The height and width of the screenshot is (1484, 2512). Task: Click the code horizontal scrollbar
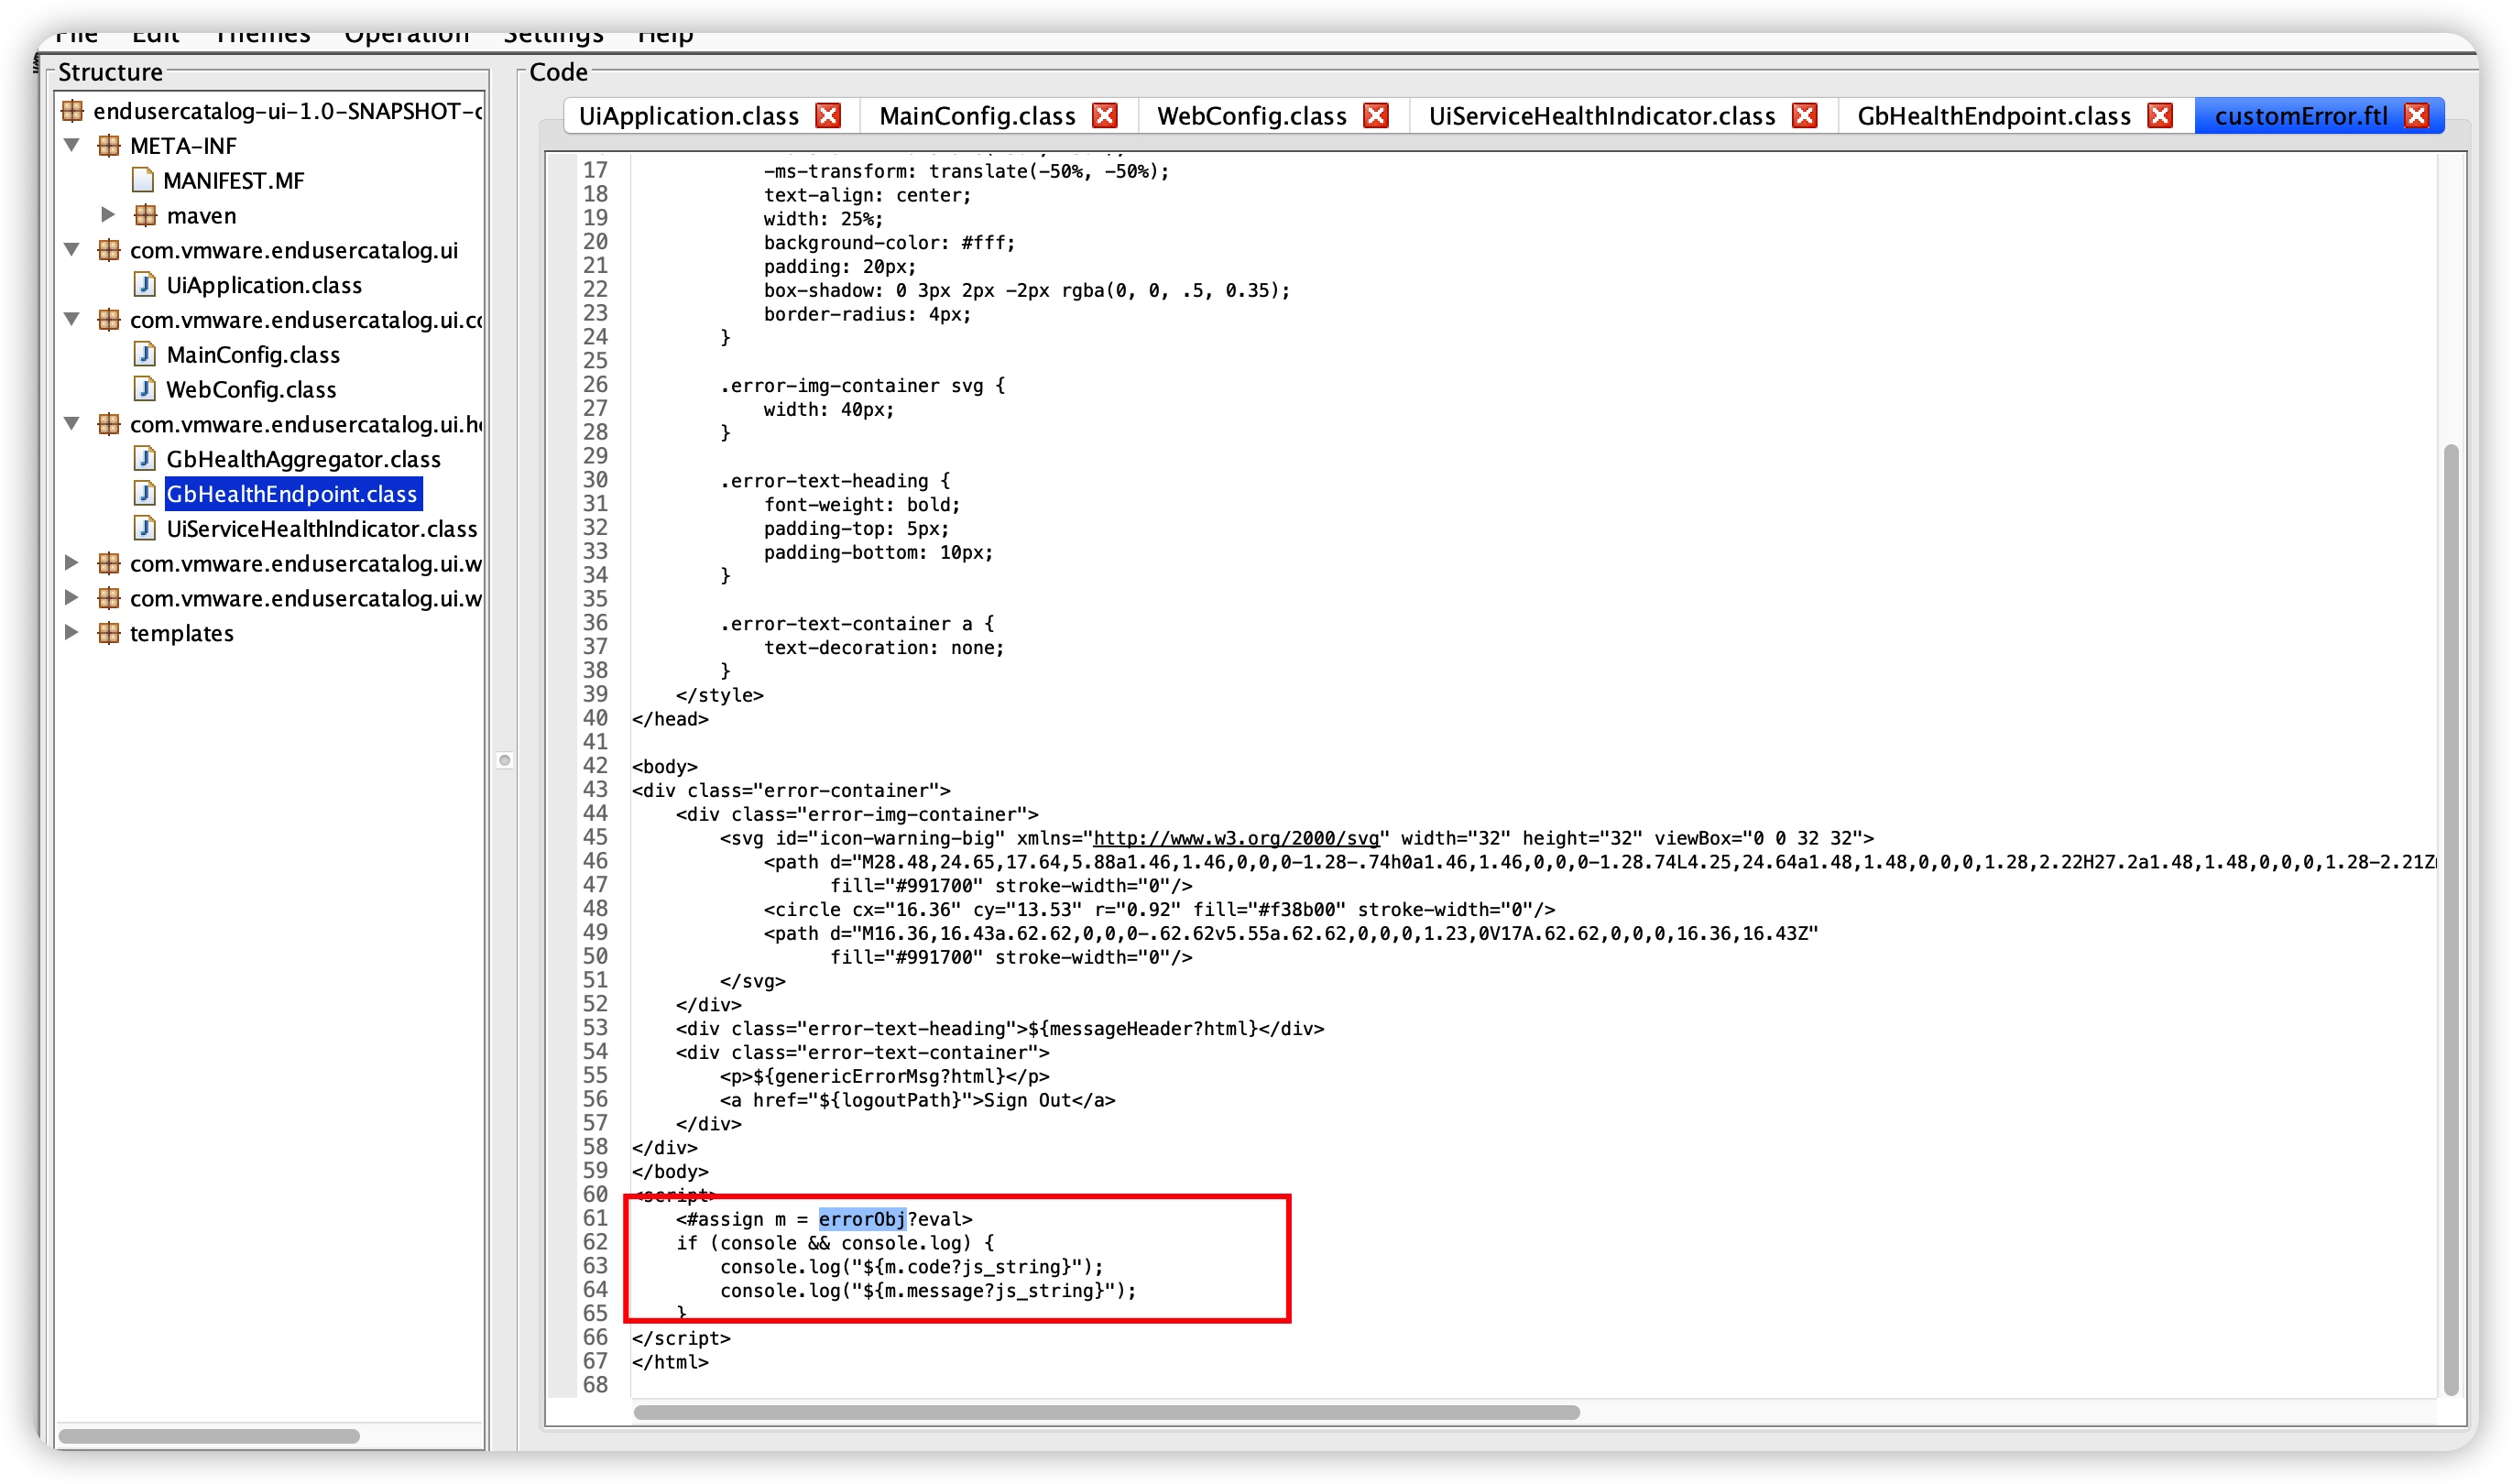[x=1106, y=1412]
